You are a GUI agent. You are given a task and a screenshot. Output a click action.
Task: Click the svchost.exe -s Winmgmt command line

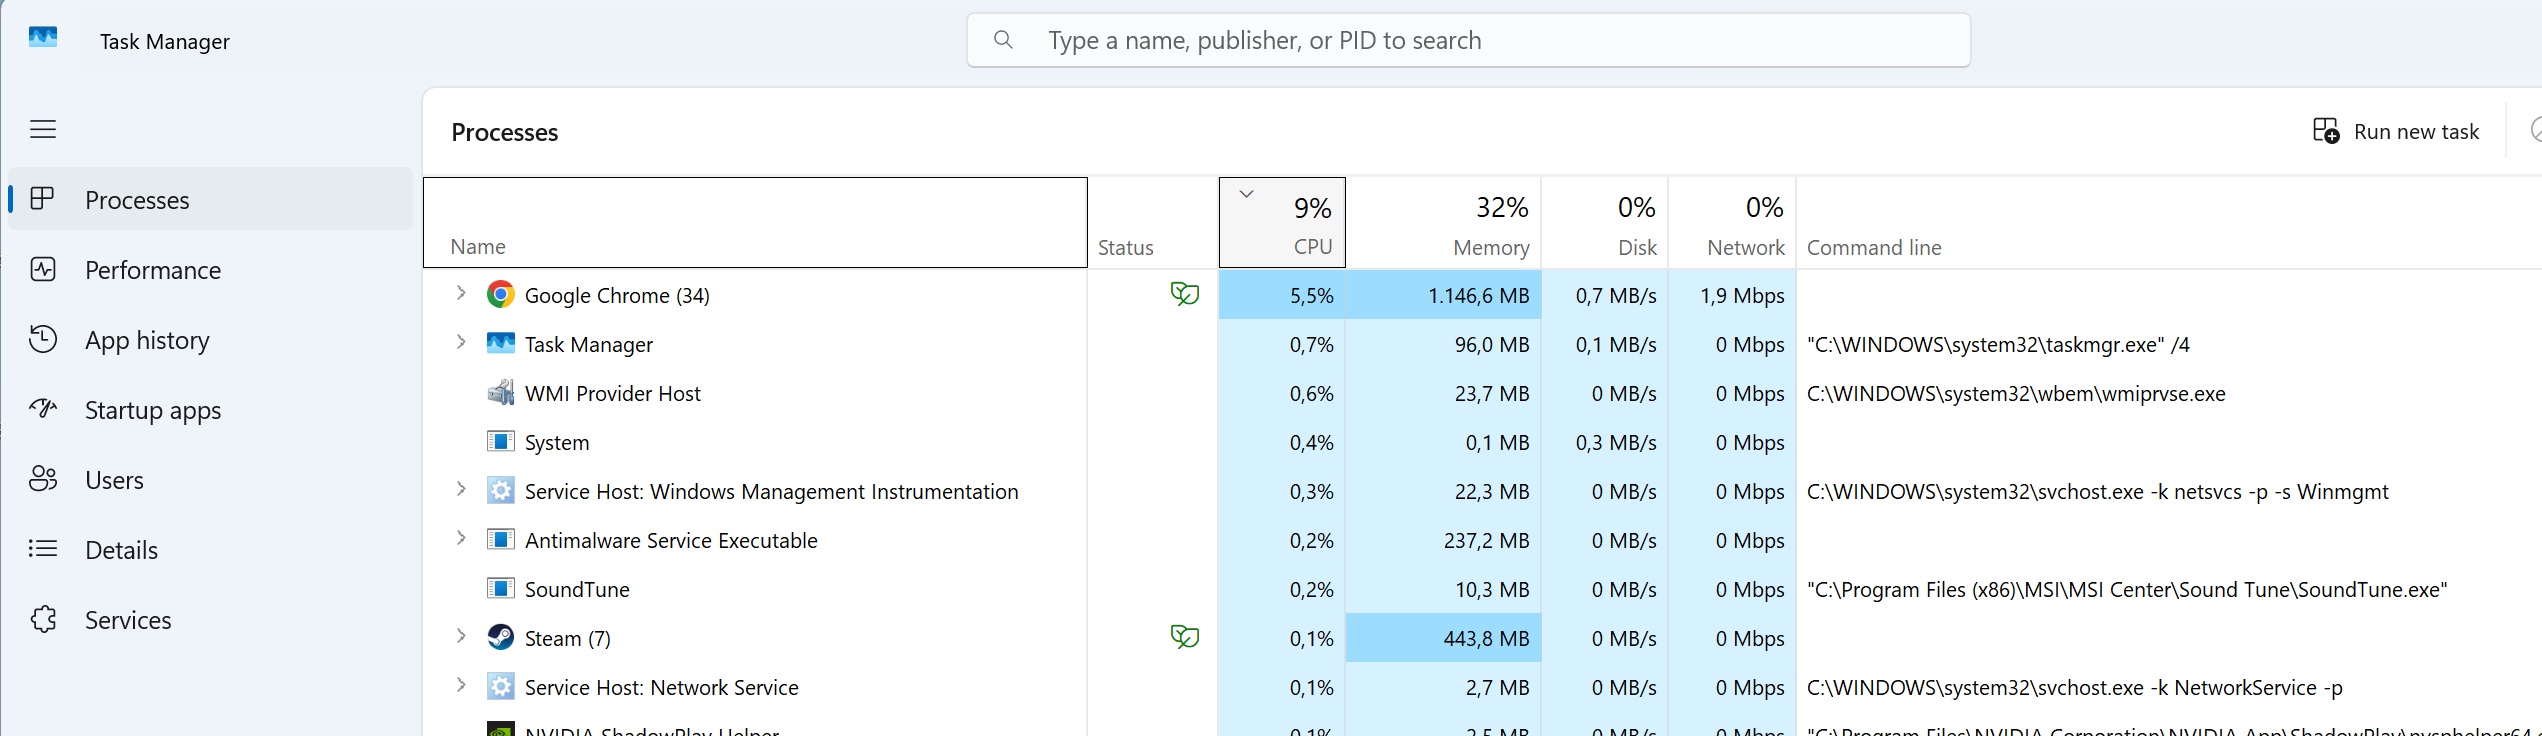pos(2097,491)
